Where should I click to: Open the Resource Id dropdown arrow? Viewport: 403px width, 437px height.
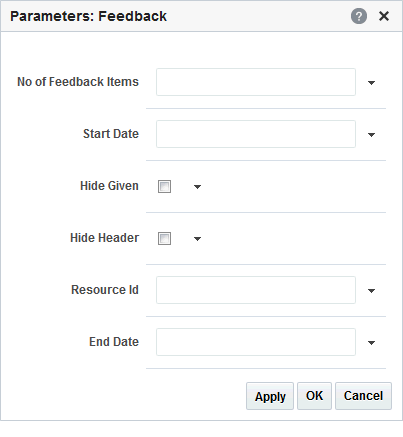tap(371, 290)
